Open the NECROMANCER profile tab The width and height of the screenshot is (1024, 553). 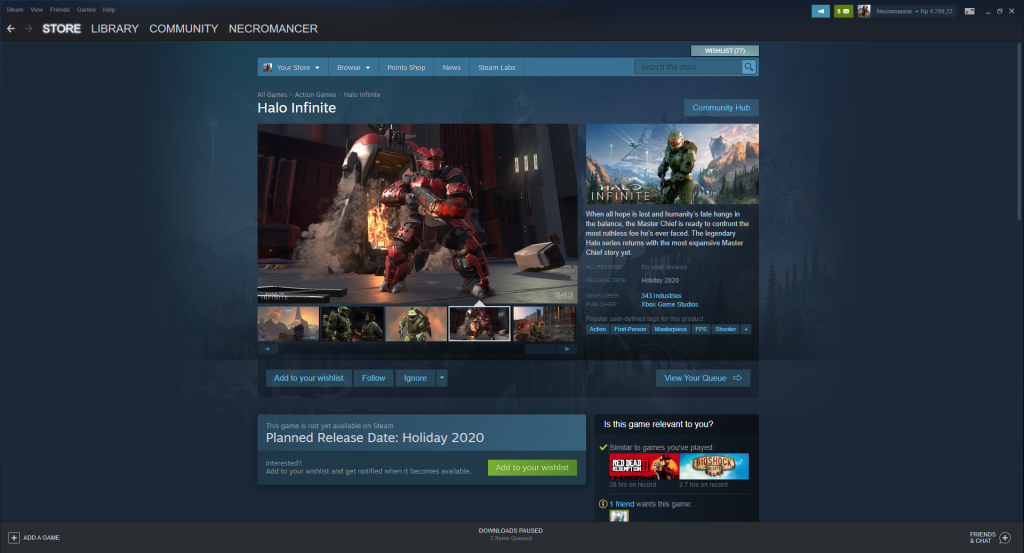[x=273, y=29]
